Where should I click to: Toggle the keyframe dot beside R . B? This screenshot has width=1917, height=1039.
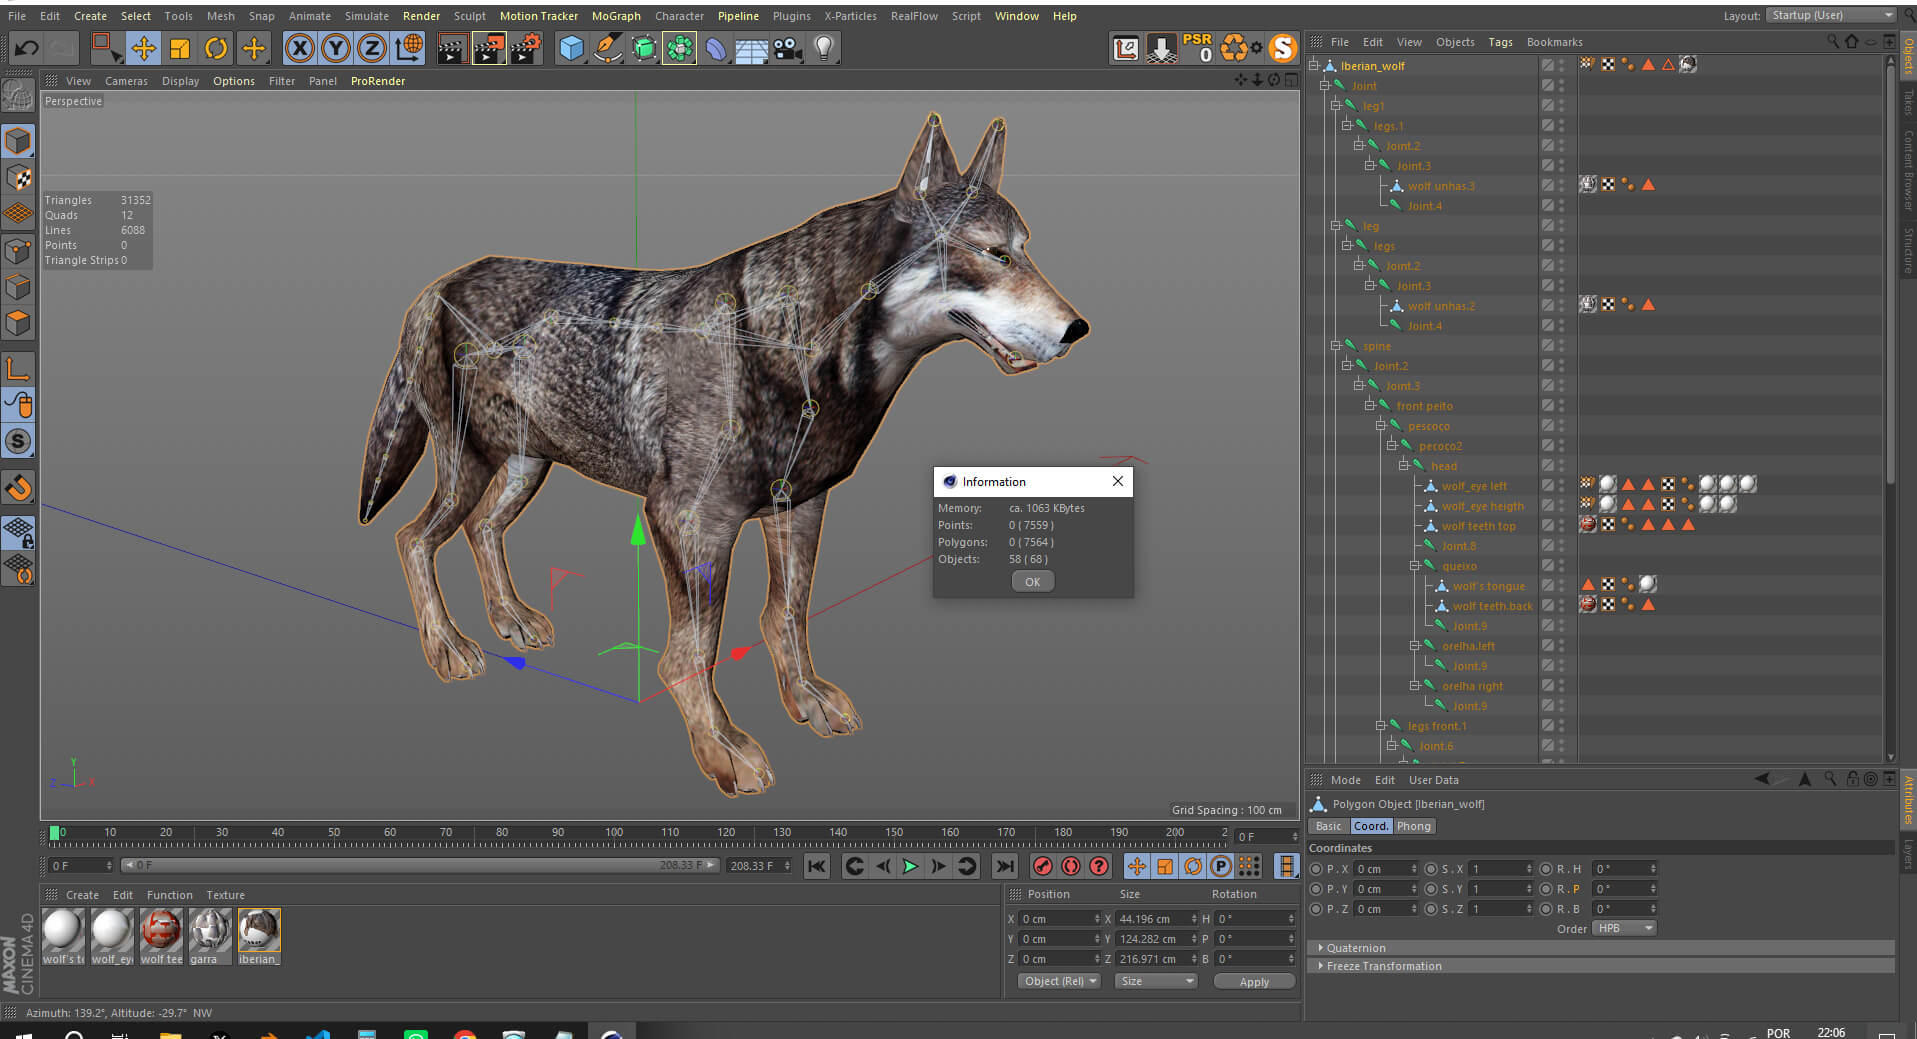(1546, 909)
